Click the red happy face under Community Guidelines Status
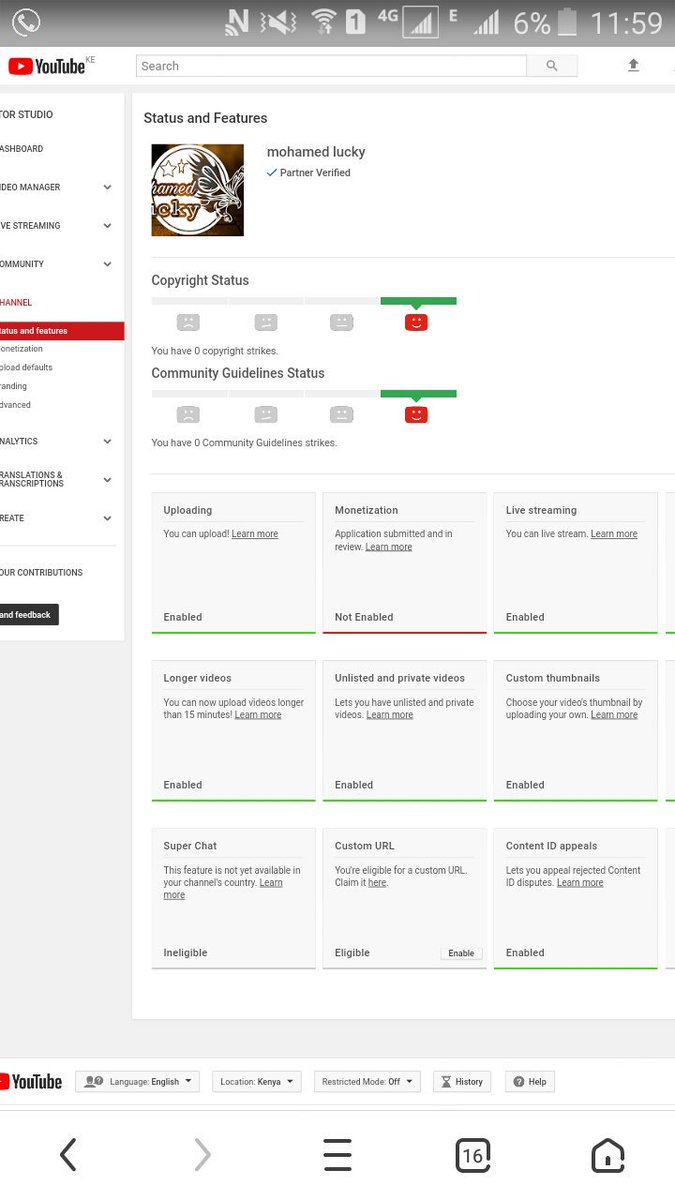 [x=417, y=414]
